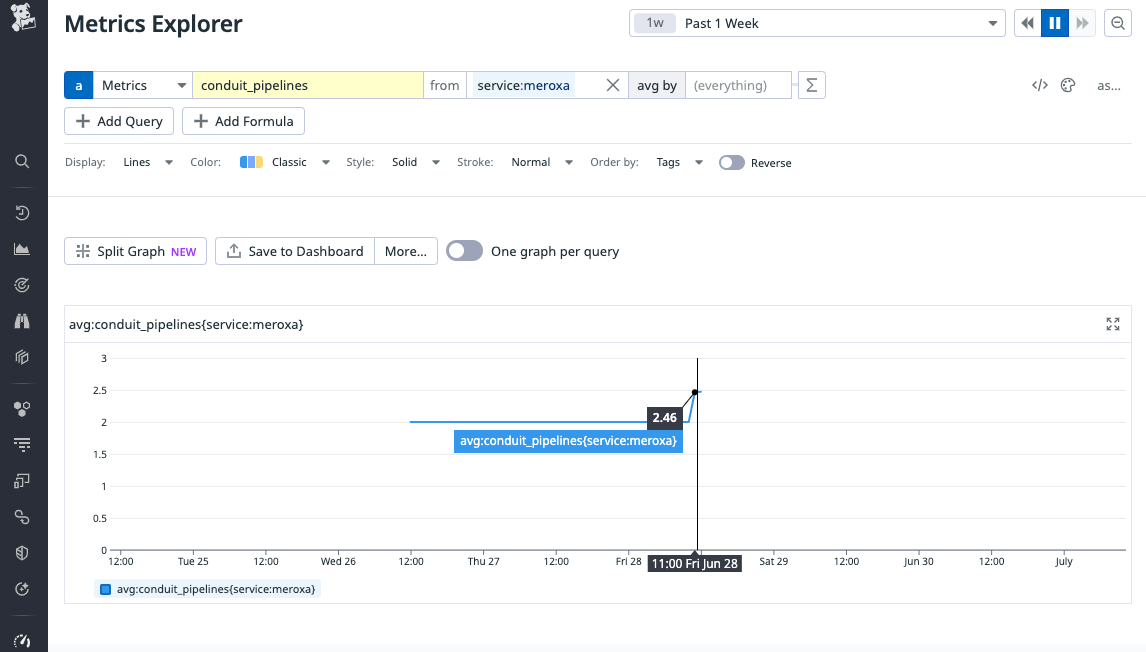The width and height of the screenshot is (1146, 652).
Task: Click the Datadog bone logo
Action: (x=22, y=17)
